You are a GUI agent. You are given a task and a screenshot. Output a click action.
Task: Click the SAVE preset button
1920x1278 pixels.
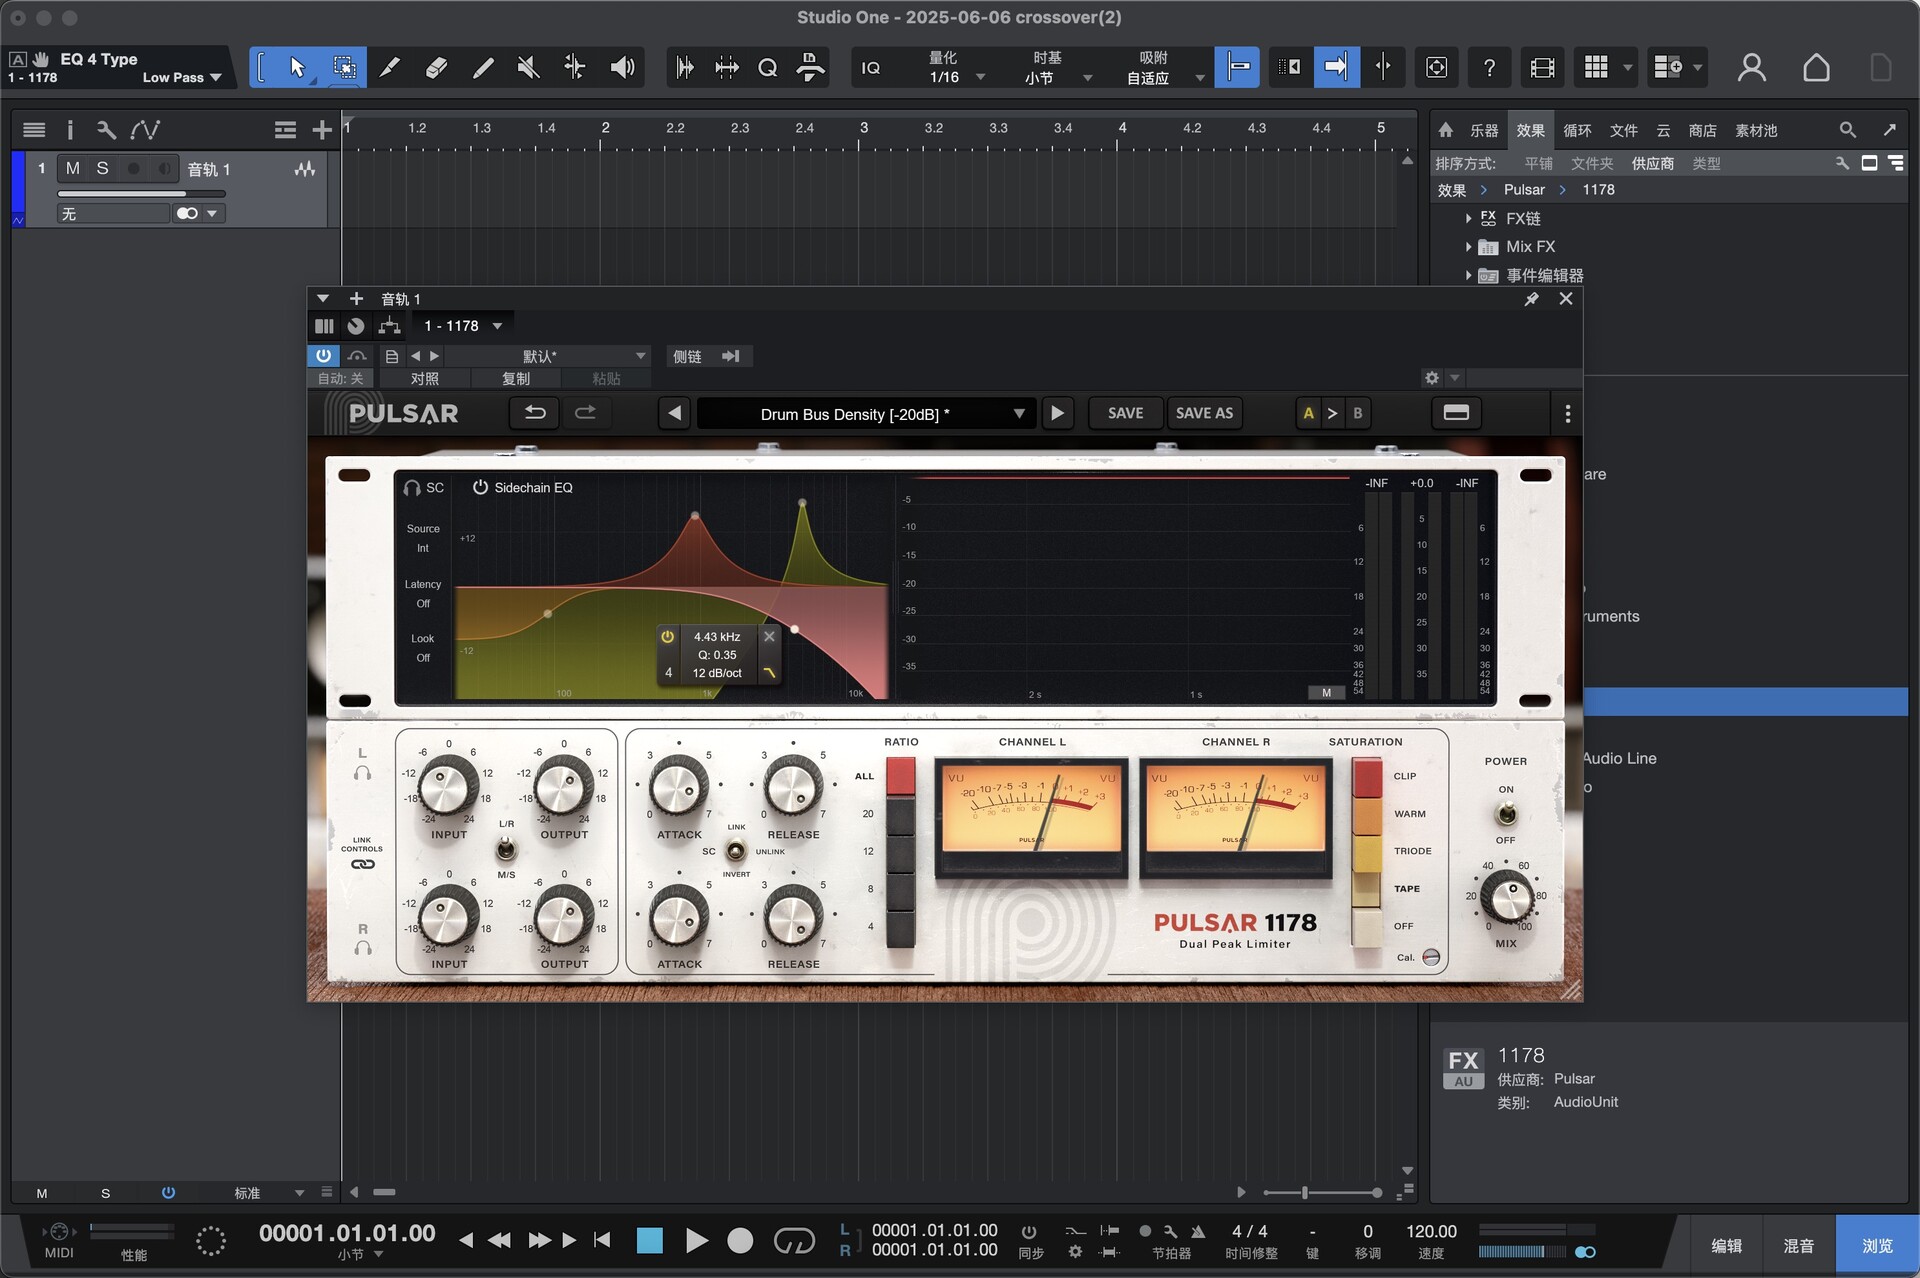click(x=1125, y=413)
